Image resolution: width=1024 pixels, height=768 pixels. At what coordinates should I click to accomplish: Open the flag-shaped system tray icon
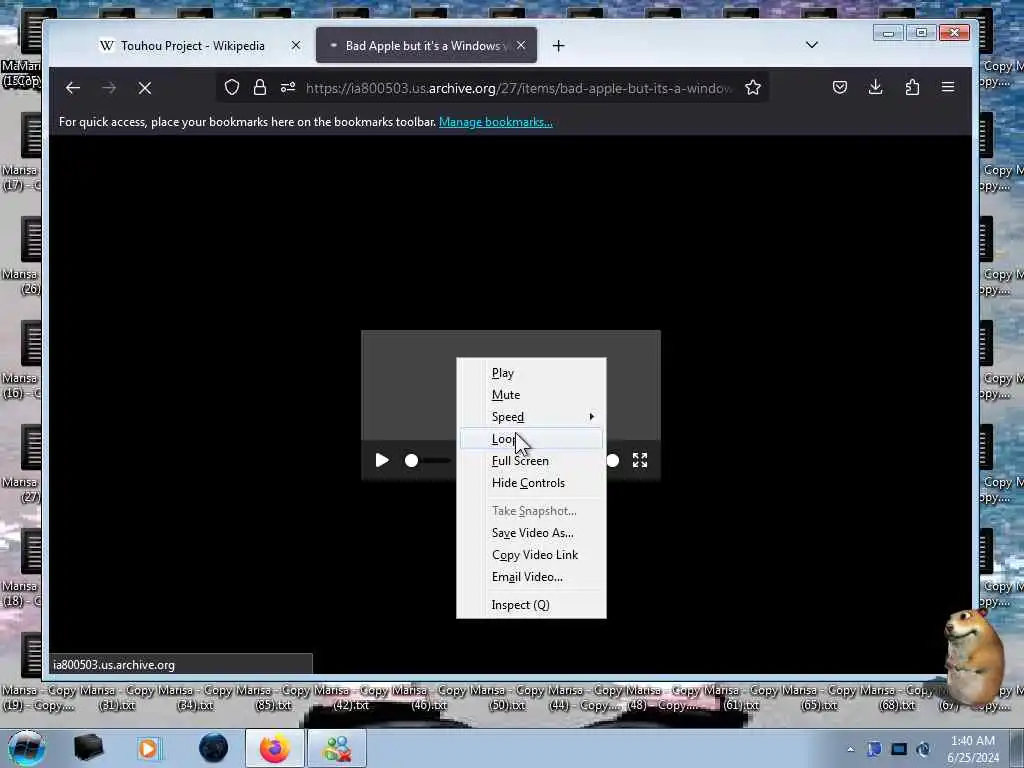click(x=874, y=749)
